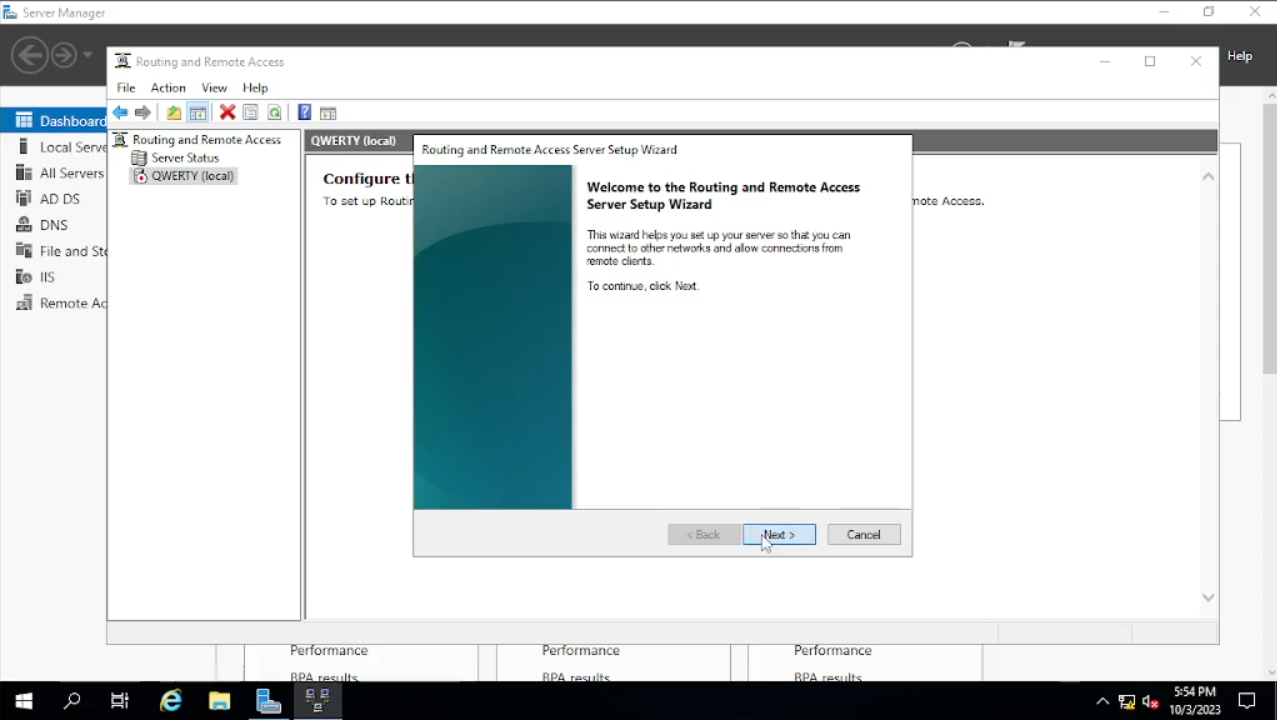Click Next in the setup wizard

click(x=779, y=535)
